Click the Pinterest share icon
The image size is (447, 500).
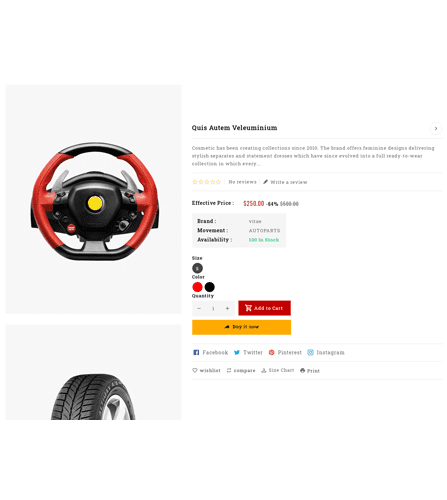(x=272, y=352)
